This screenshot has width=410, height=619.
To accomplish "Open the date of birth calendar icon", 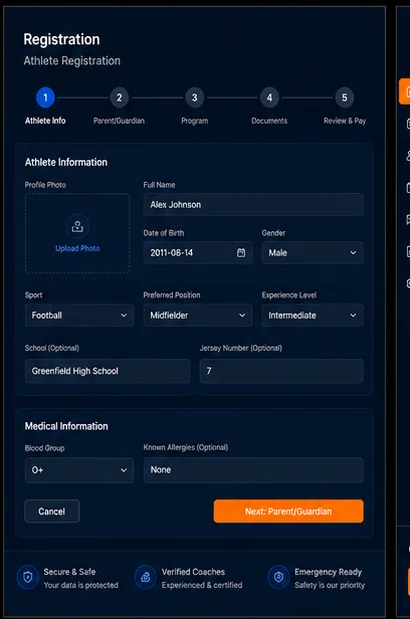I will point(241,253).
